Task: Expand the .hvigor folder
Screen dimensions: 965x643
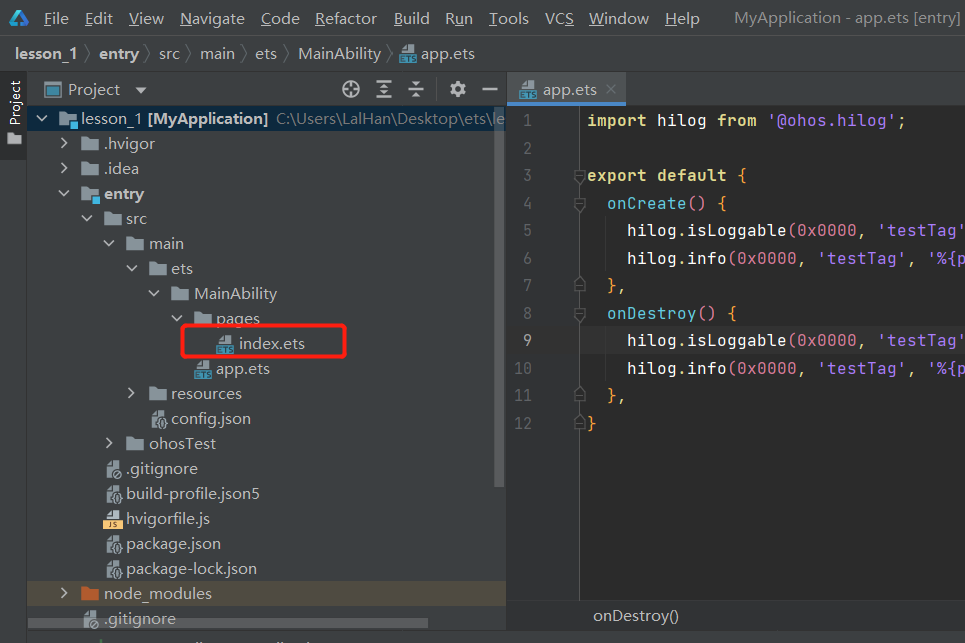Action: pos(64,143)
